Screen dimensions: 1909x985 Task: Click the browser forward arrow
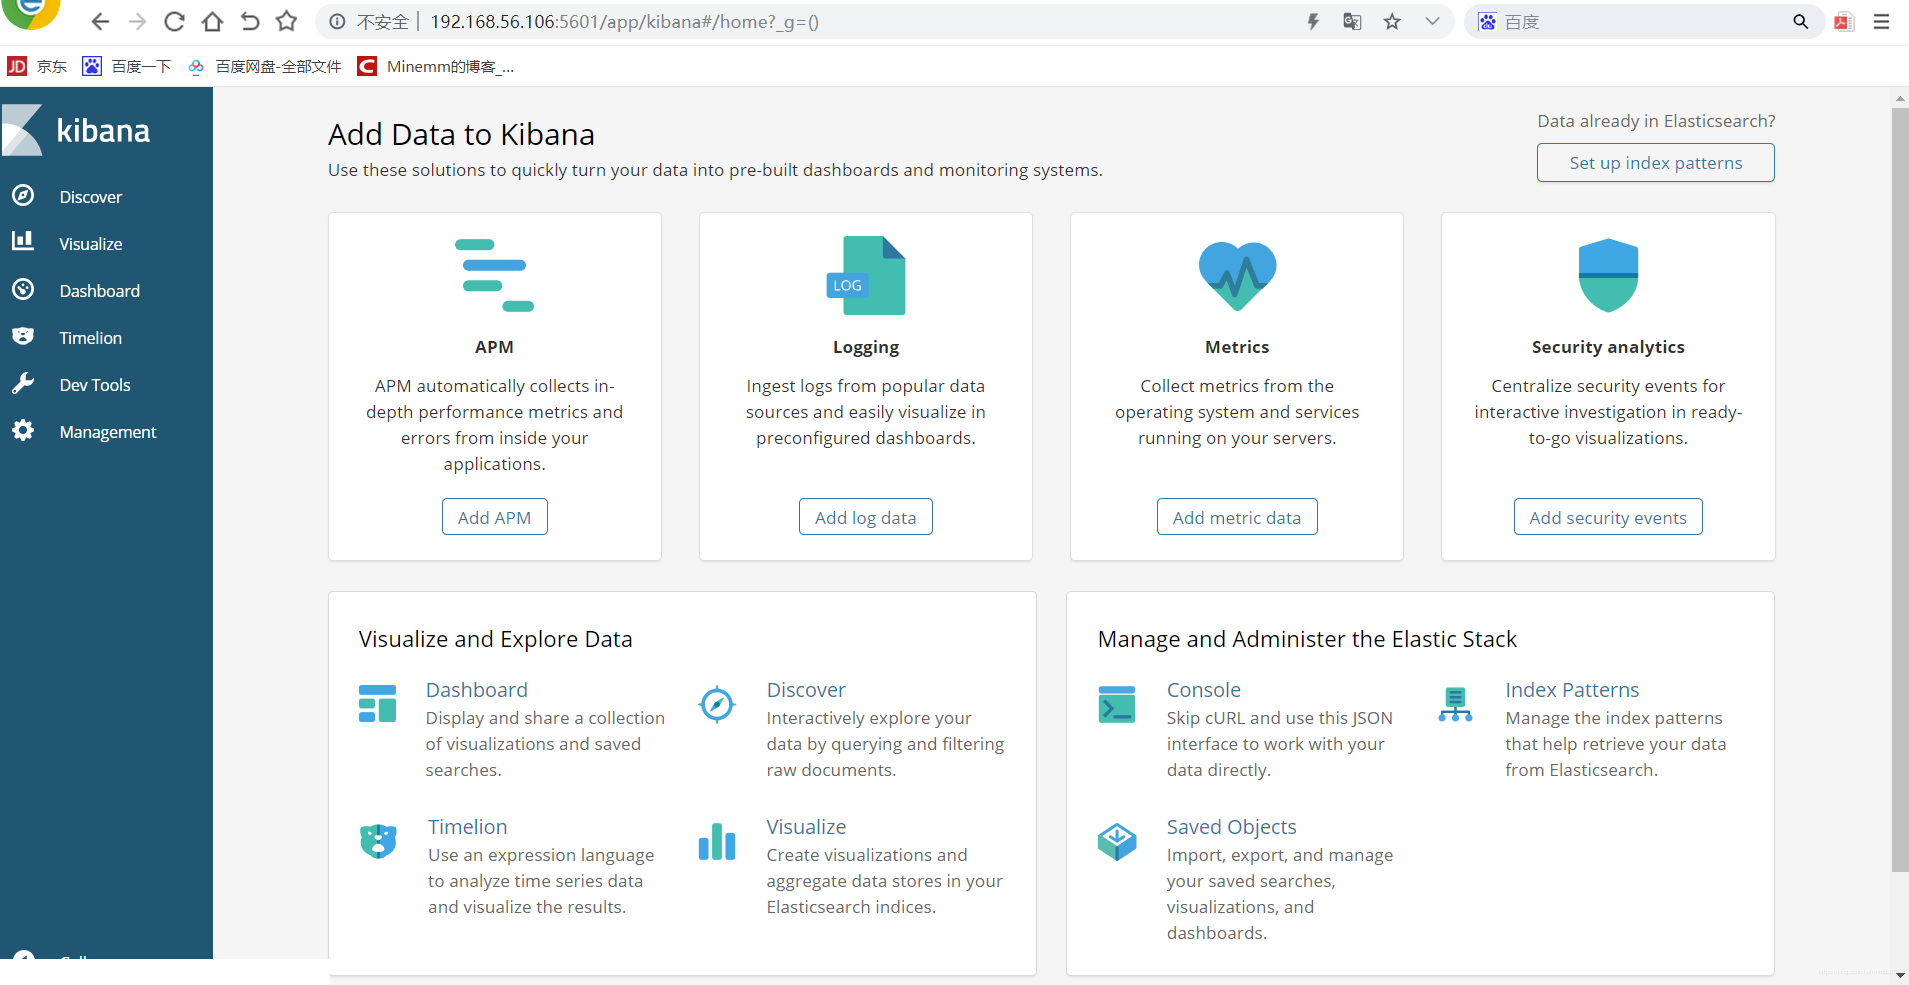(138, 21)
